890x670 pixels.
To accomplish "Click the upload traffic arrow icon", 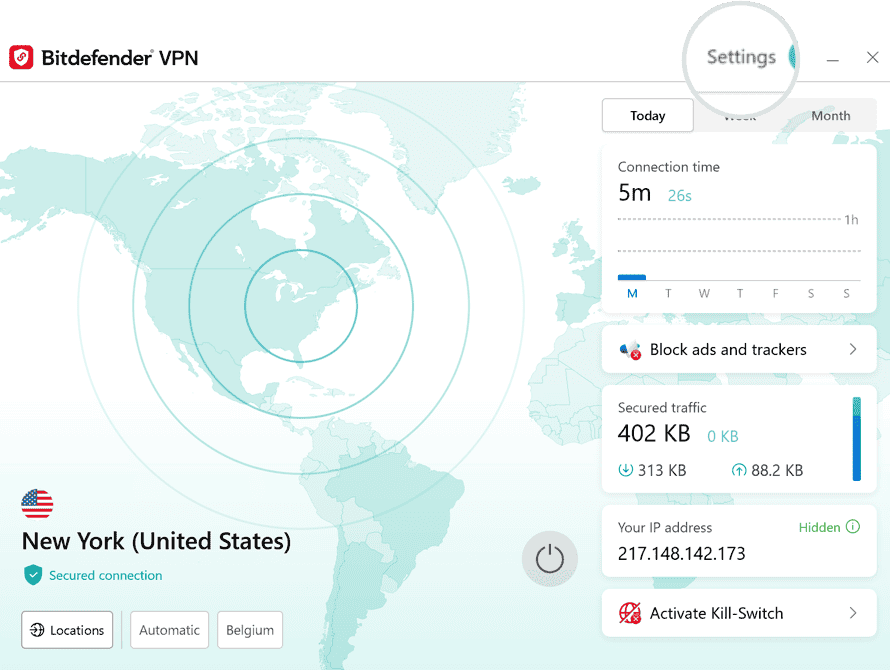I will pos(738,470).
